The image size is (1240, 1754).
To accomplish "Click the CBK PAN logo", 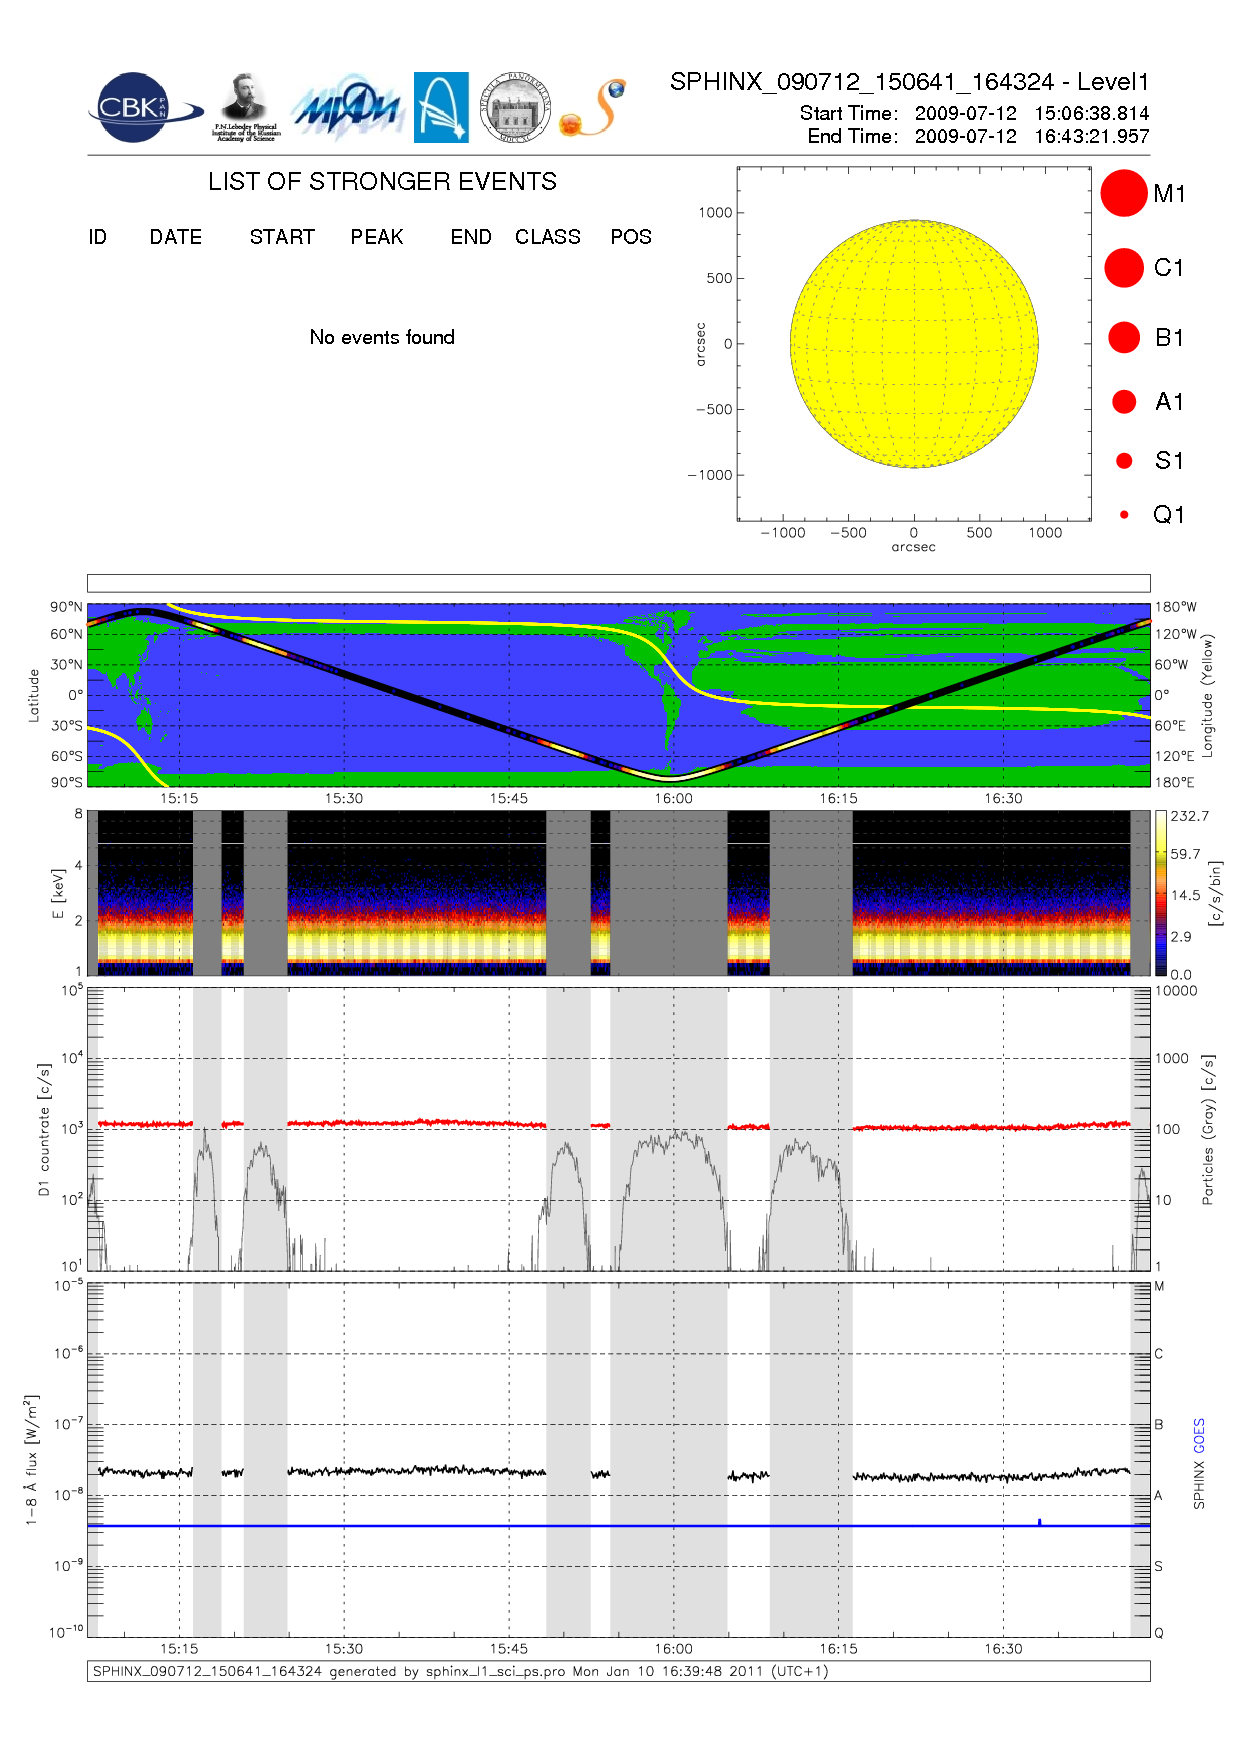I will tap(145, 108).
